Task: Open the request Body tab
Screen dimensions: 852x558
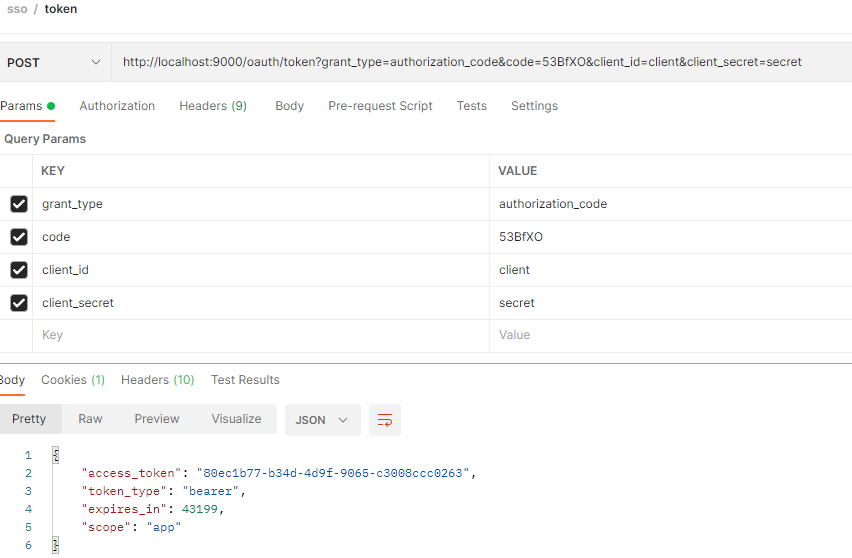Action: [x=289, y=106]
